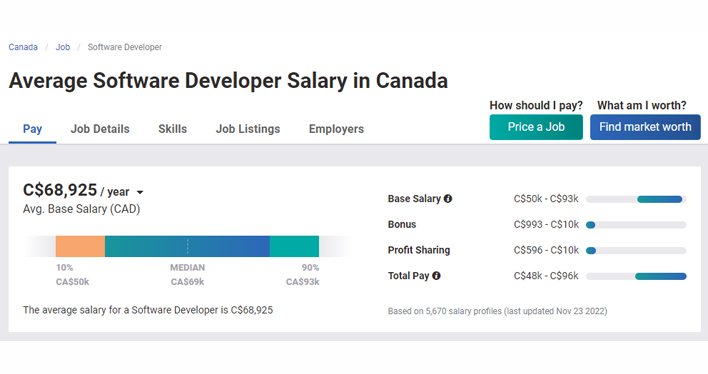The image size is (708, 374).
Task: Click the CA$69k median value
Action: (x=187, y=282)
